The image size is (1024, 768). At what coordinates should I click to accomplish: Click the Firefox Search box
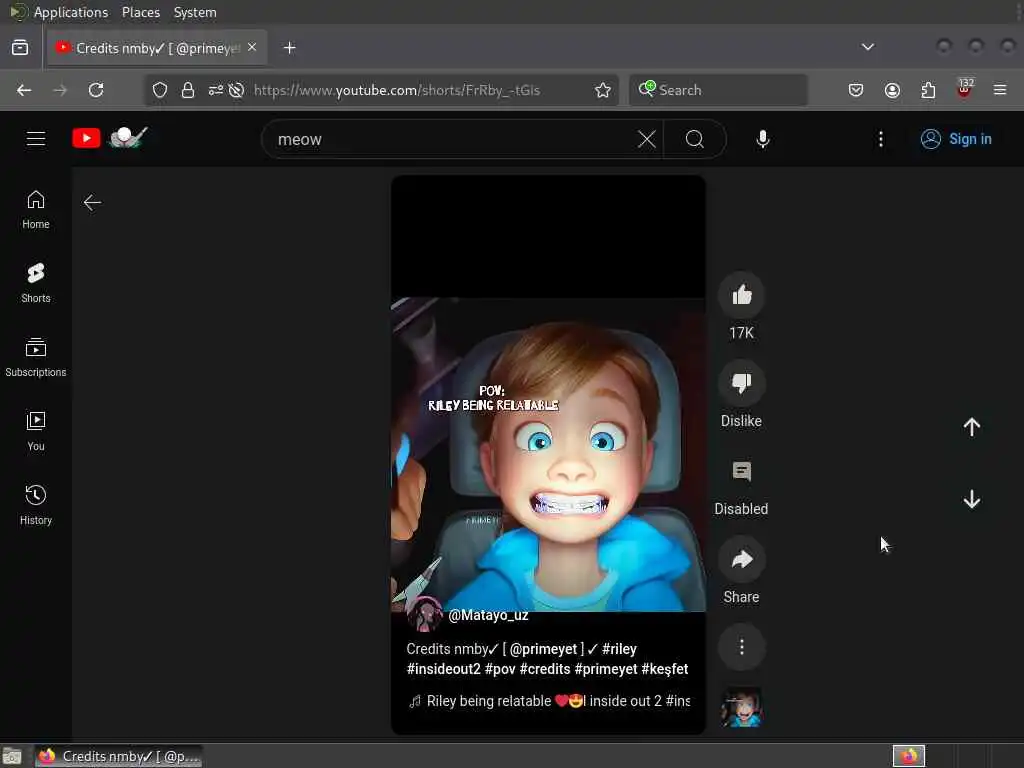pyautogui.click(x=718, y=90)
